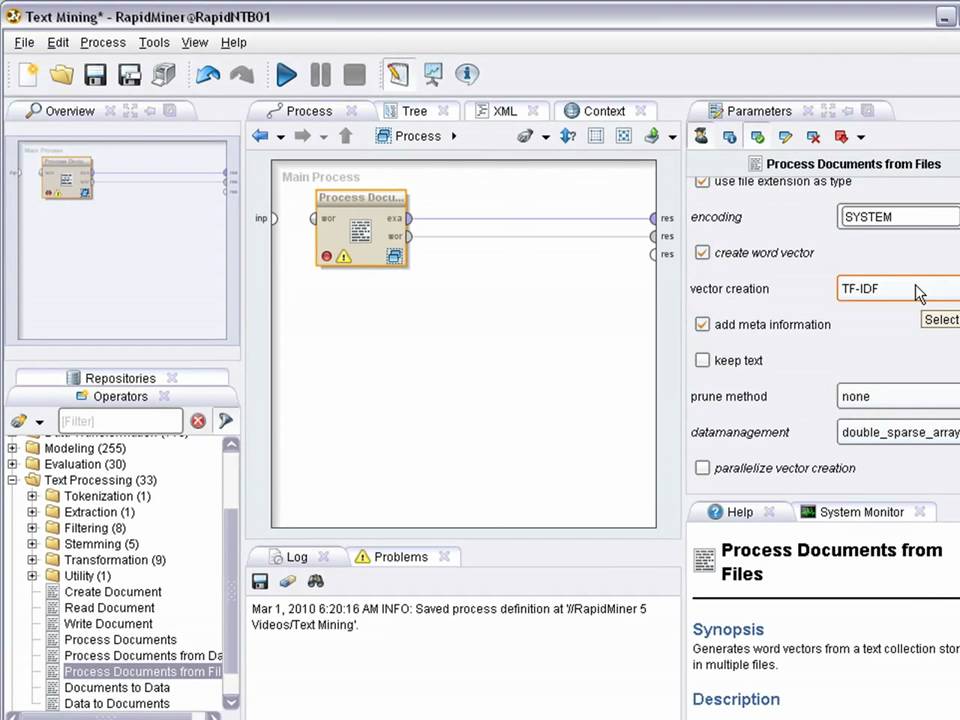Expand the Evaluation (30) folder
Screen dimensions: 960x720
12,464
